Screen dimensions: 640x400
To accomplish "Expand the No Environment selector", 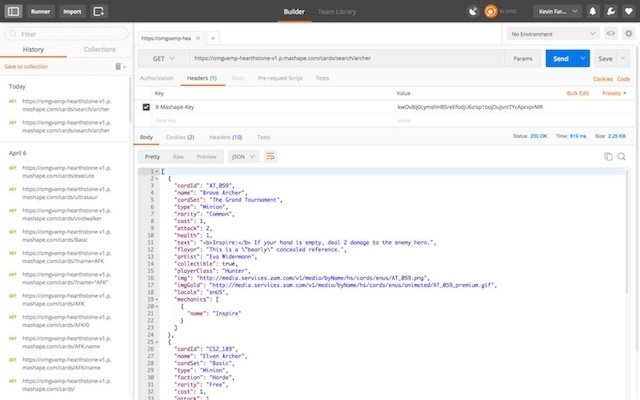I will click(x=553, y=34).
